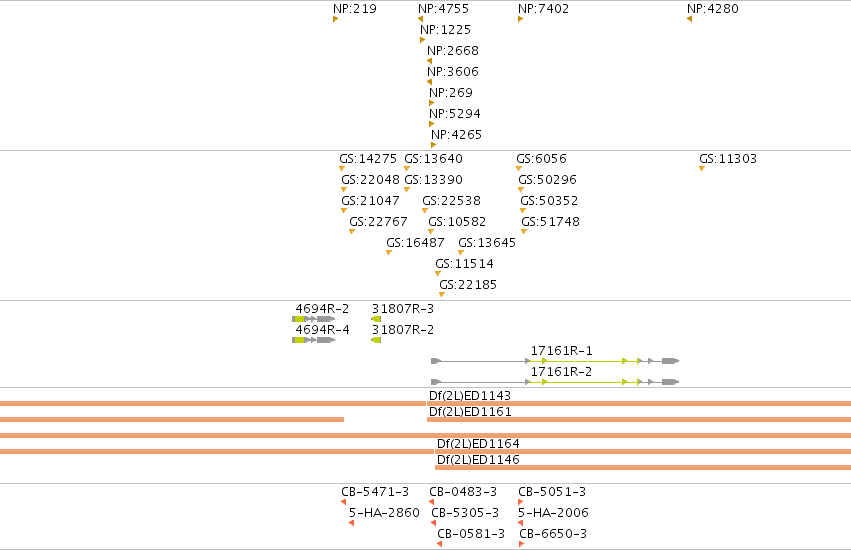Click the GS:13645 insertion triangle

tap(461, 252)
